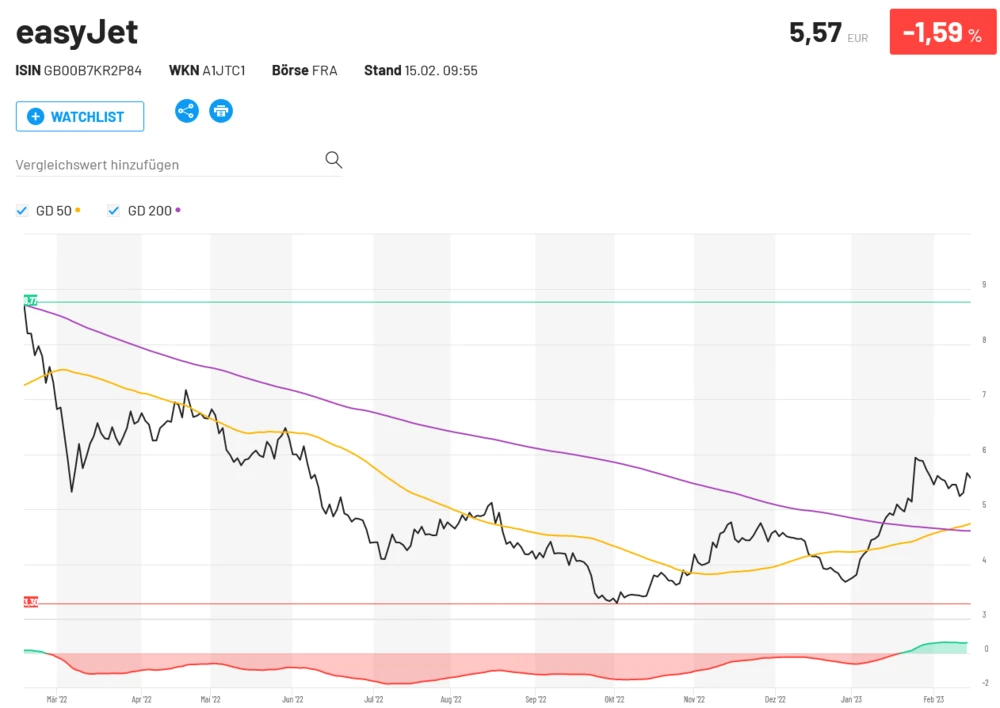
Task: Click the Okt '22 timeline label
Action: point(613,701)
